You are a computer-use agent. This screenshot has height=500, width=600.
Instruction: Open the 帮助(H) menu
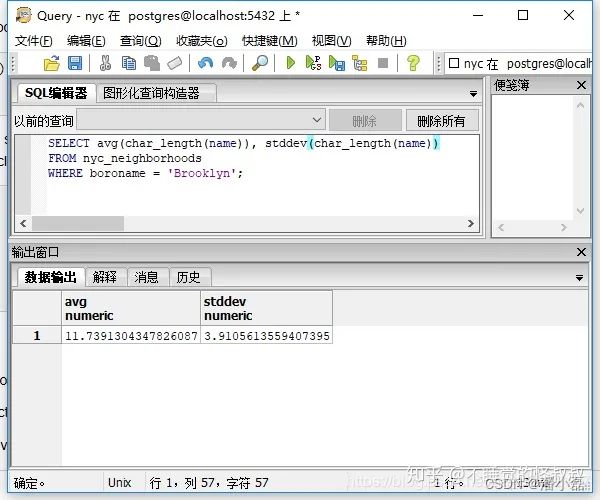[x=386, y=41]
